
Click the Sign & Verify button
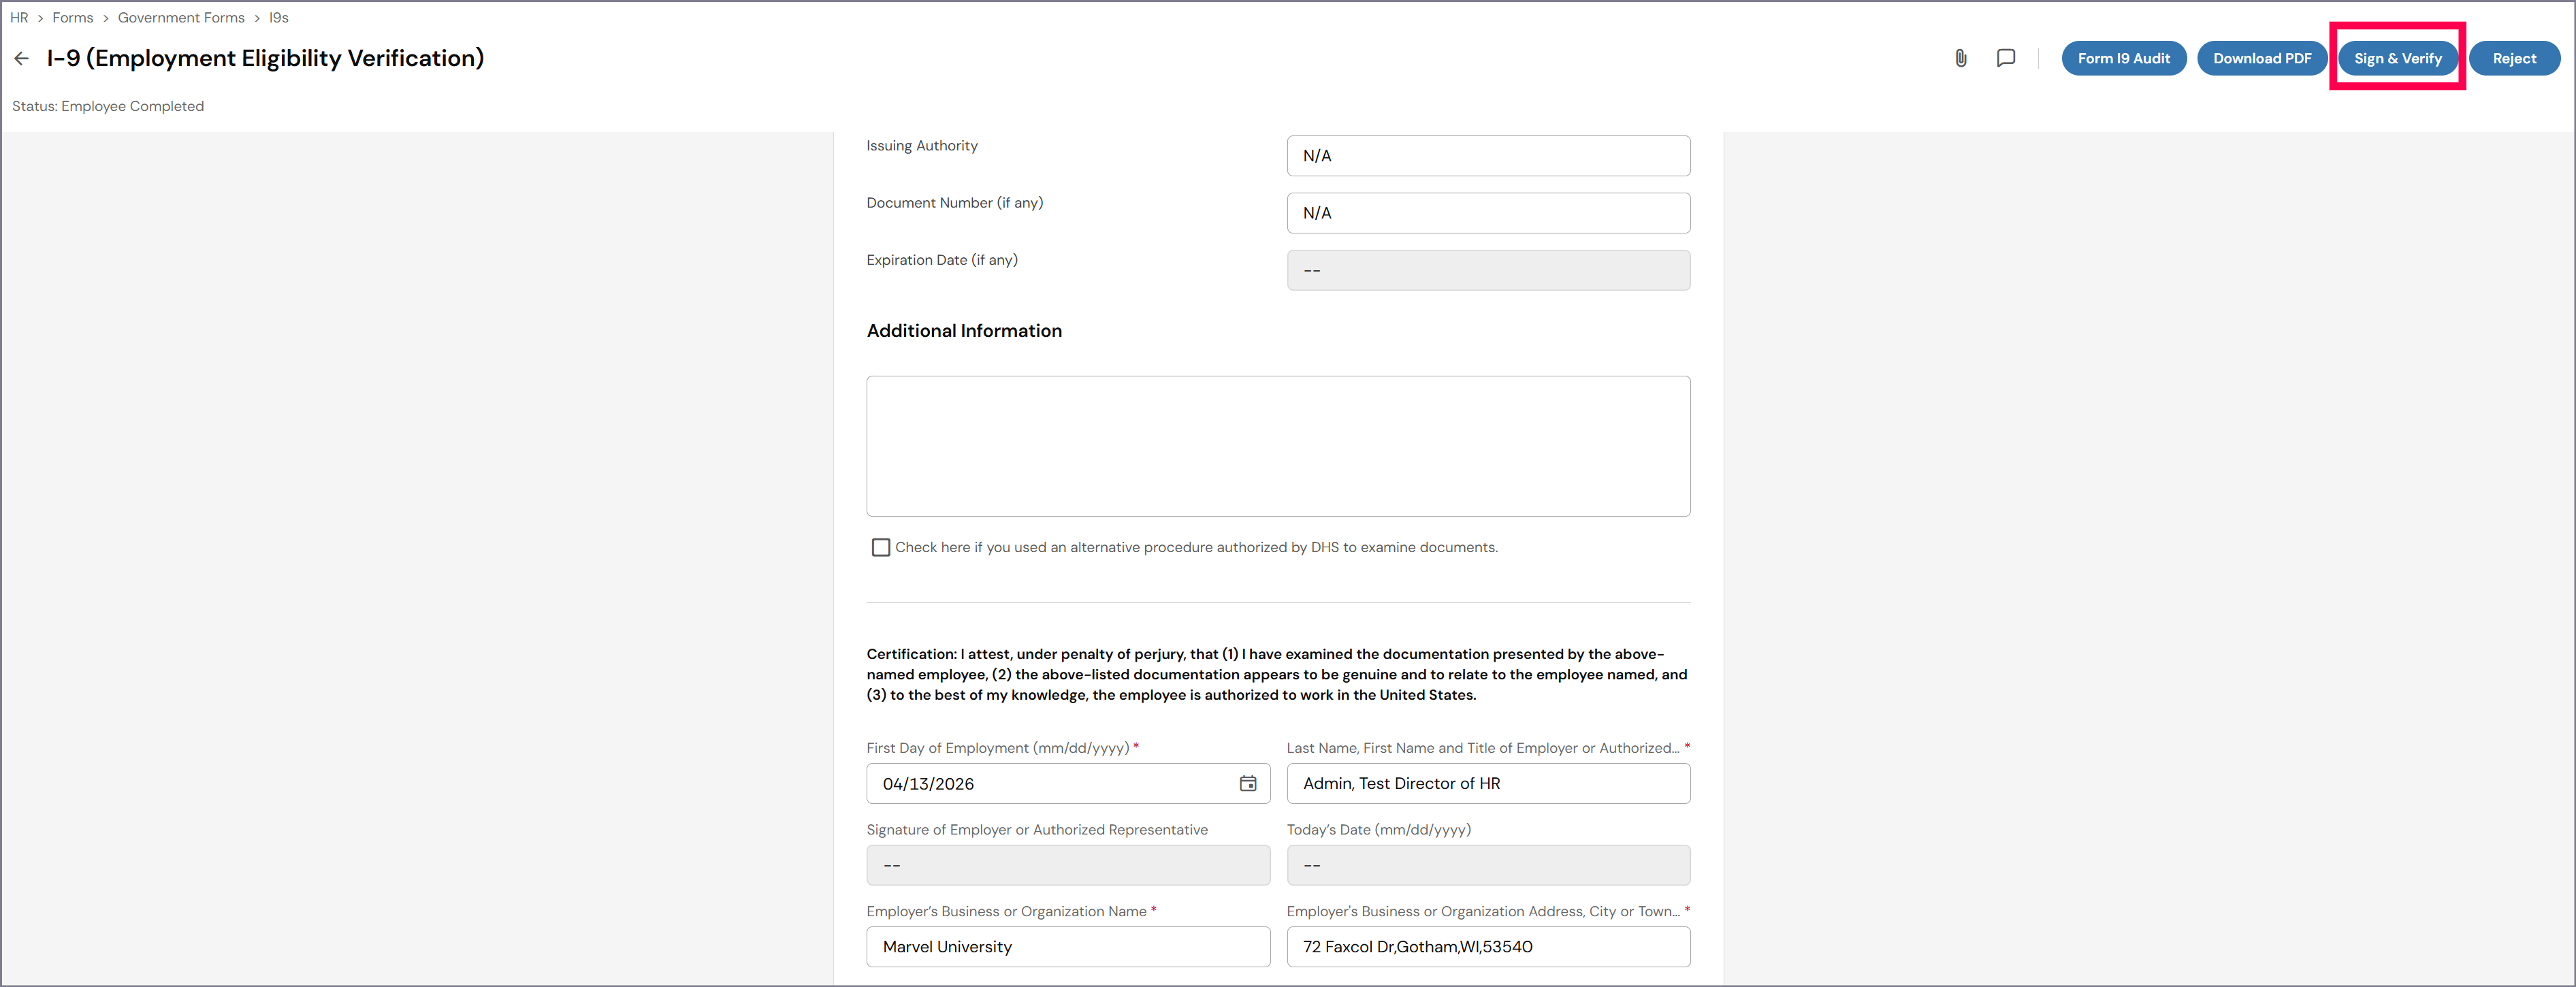point(2397,59)
